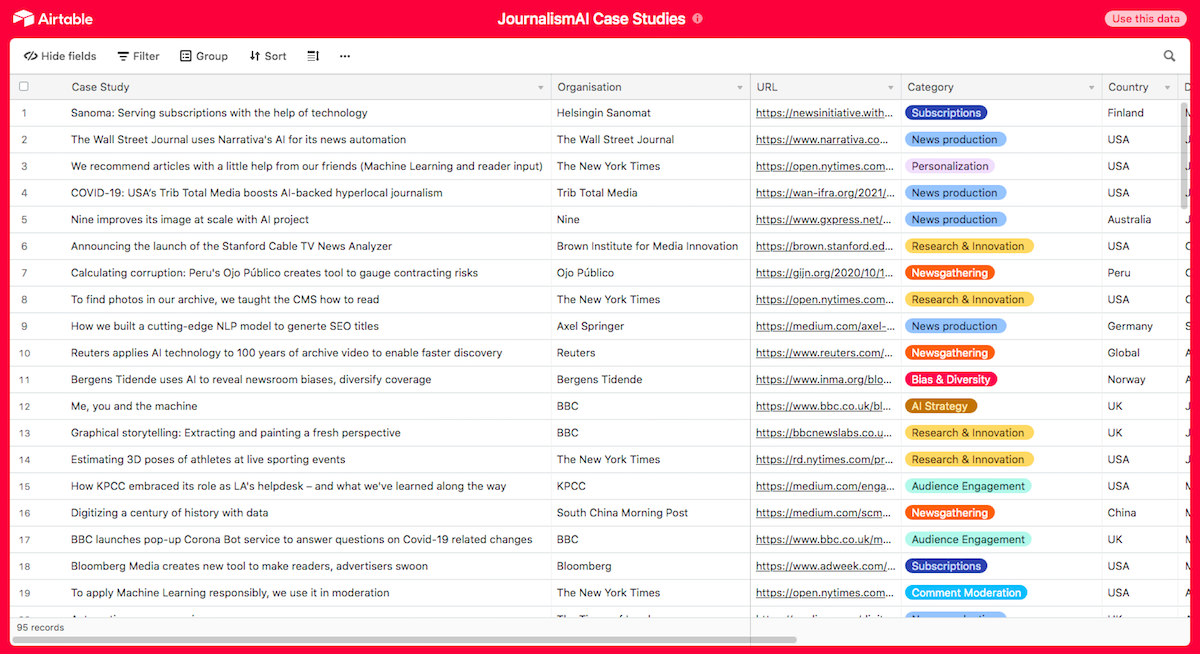
Task: Toggle the select all rows checkbox
Action: tap(24, 87)
